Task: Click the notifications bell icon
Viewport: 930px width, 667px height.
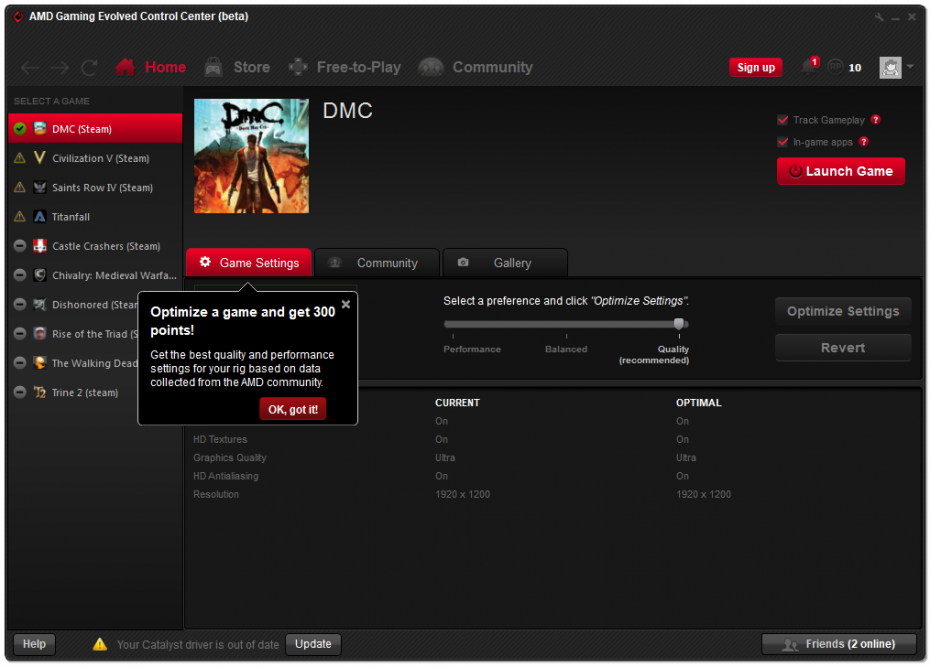Action: point(807,67)
